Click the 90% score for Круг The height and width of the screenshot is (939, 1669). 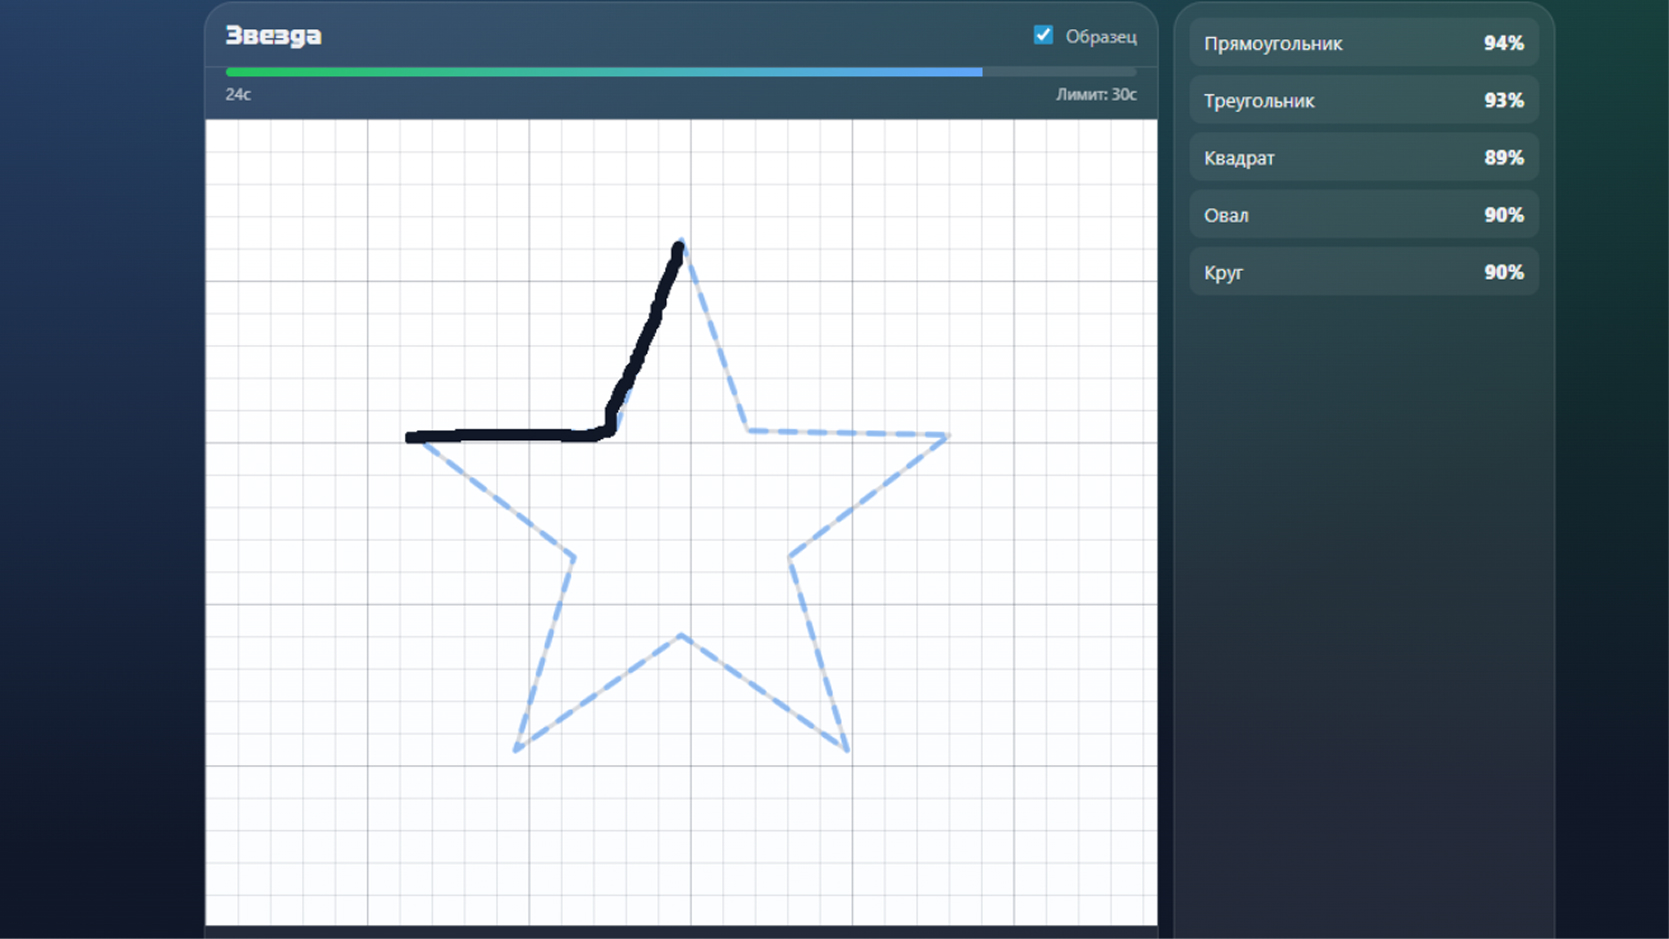tap(1505, 271)
